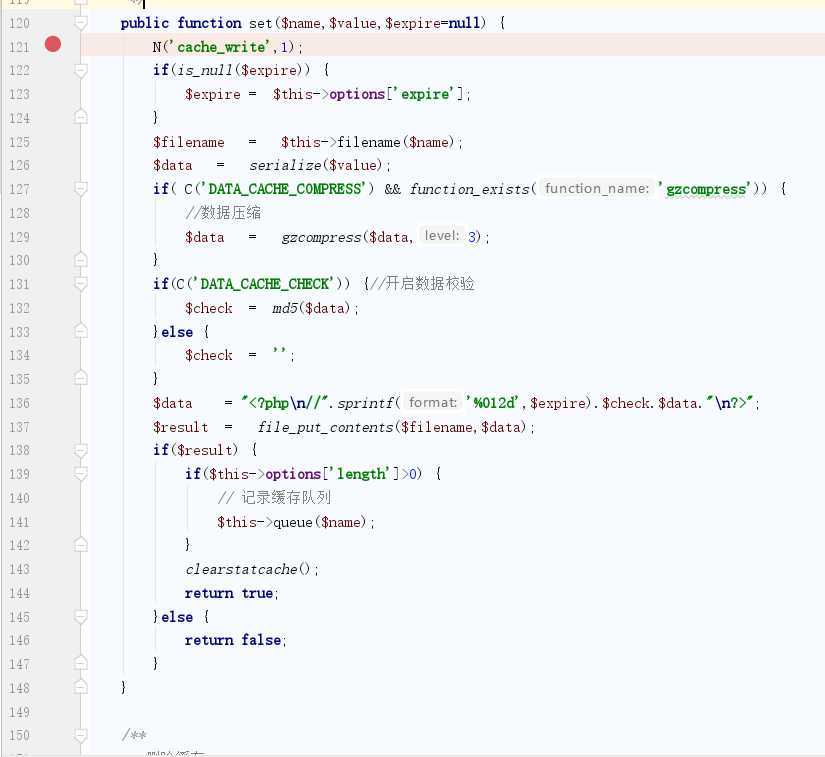Screen dimensions: 825x757
Task: Click the $result variable on line 137
Action: pyautogui.click(x=180, y=427)
